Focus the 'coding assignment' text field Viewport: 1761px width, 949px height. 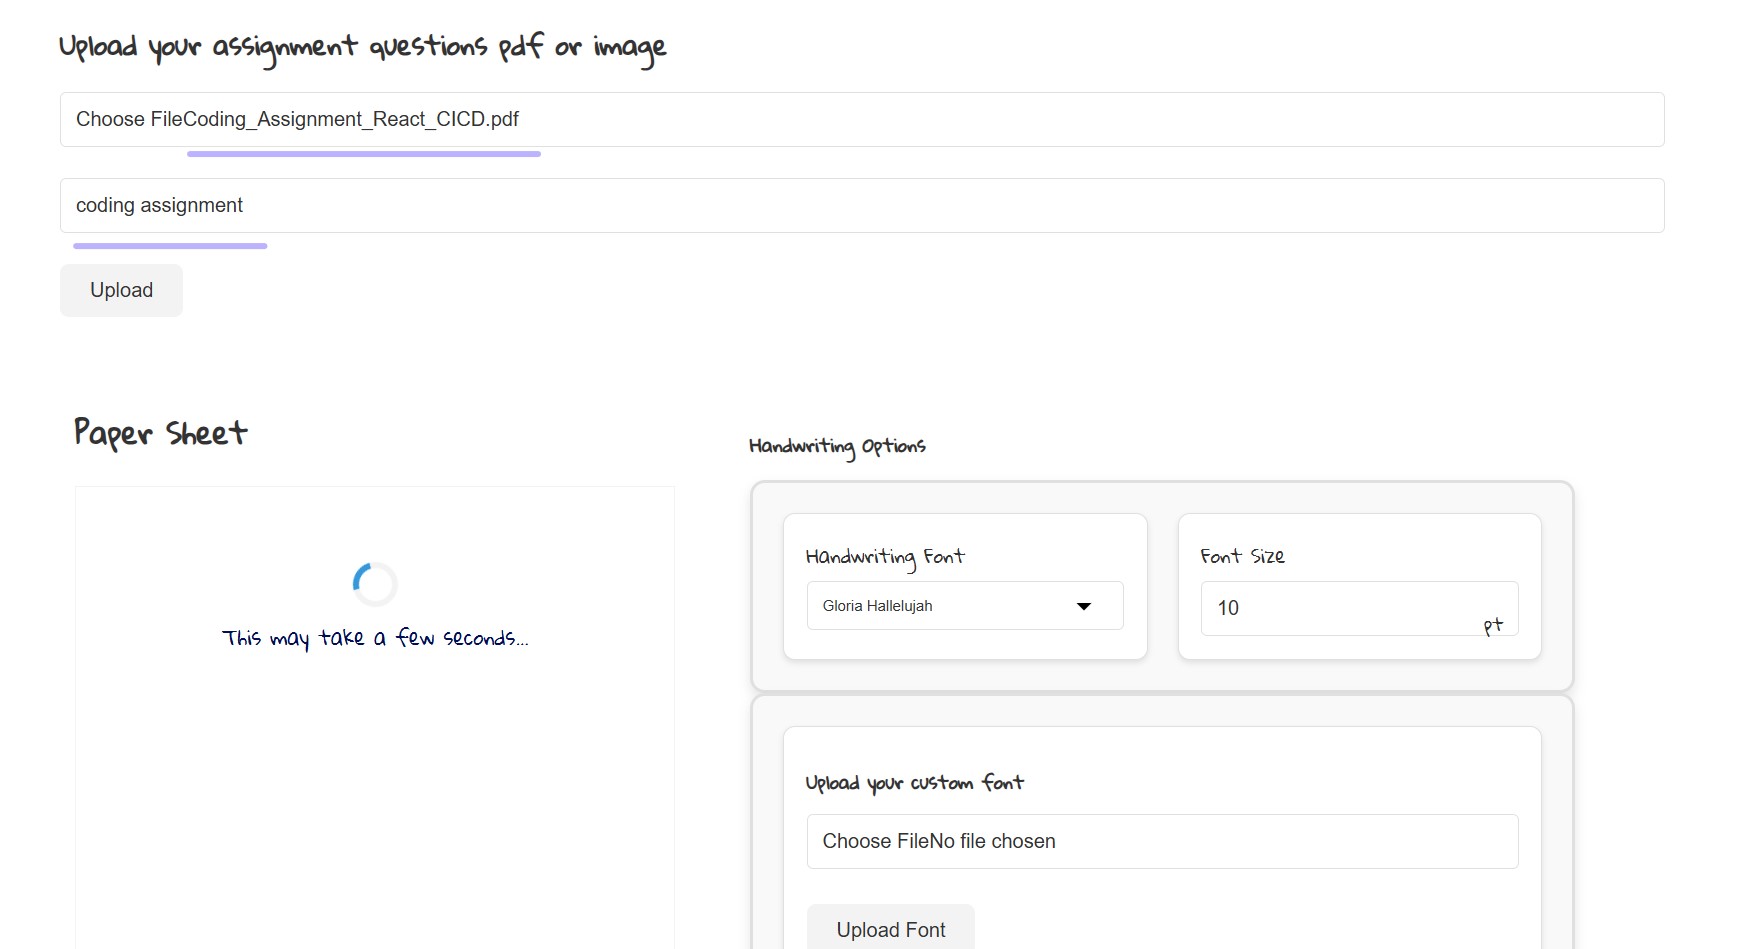[x=860, y=206]
